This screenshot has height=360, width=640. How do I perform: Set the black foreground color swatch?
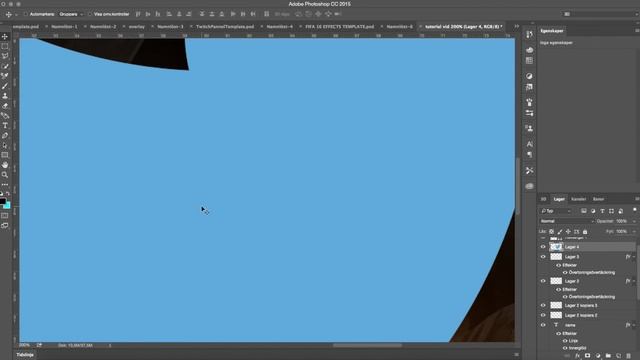(x=2, y=201)
